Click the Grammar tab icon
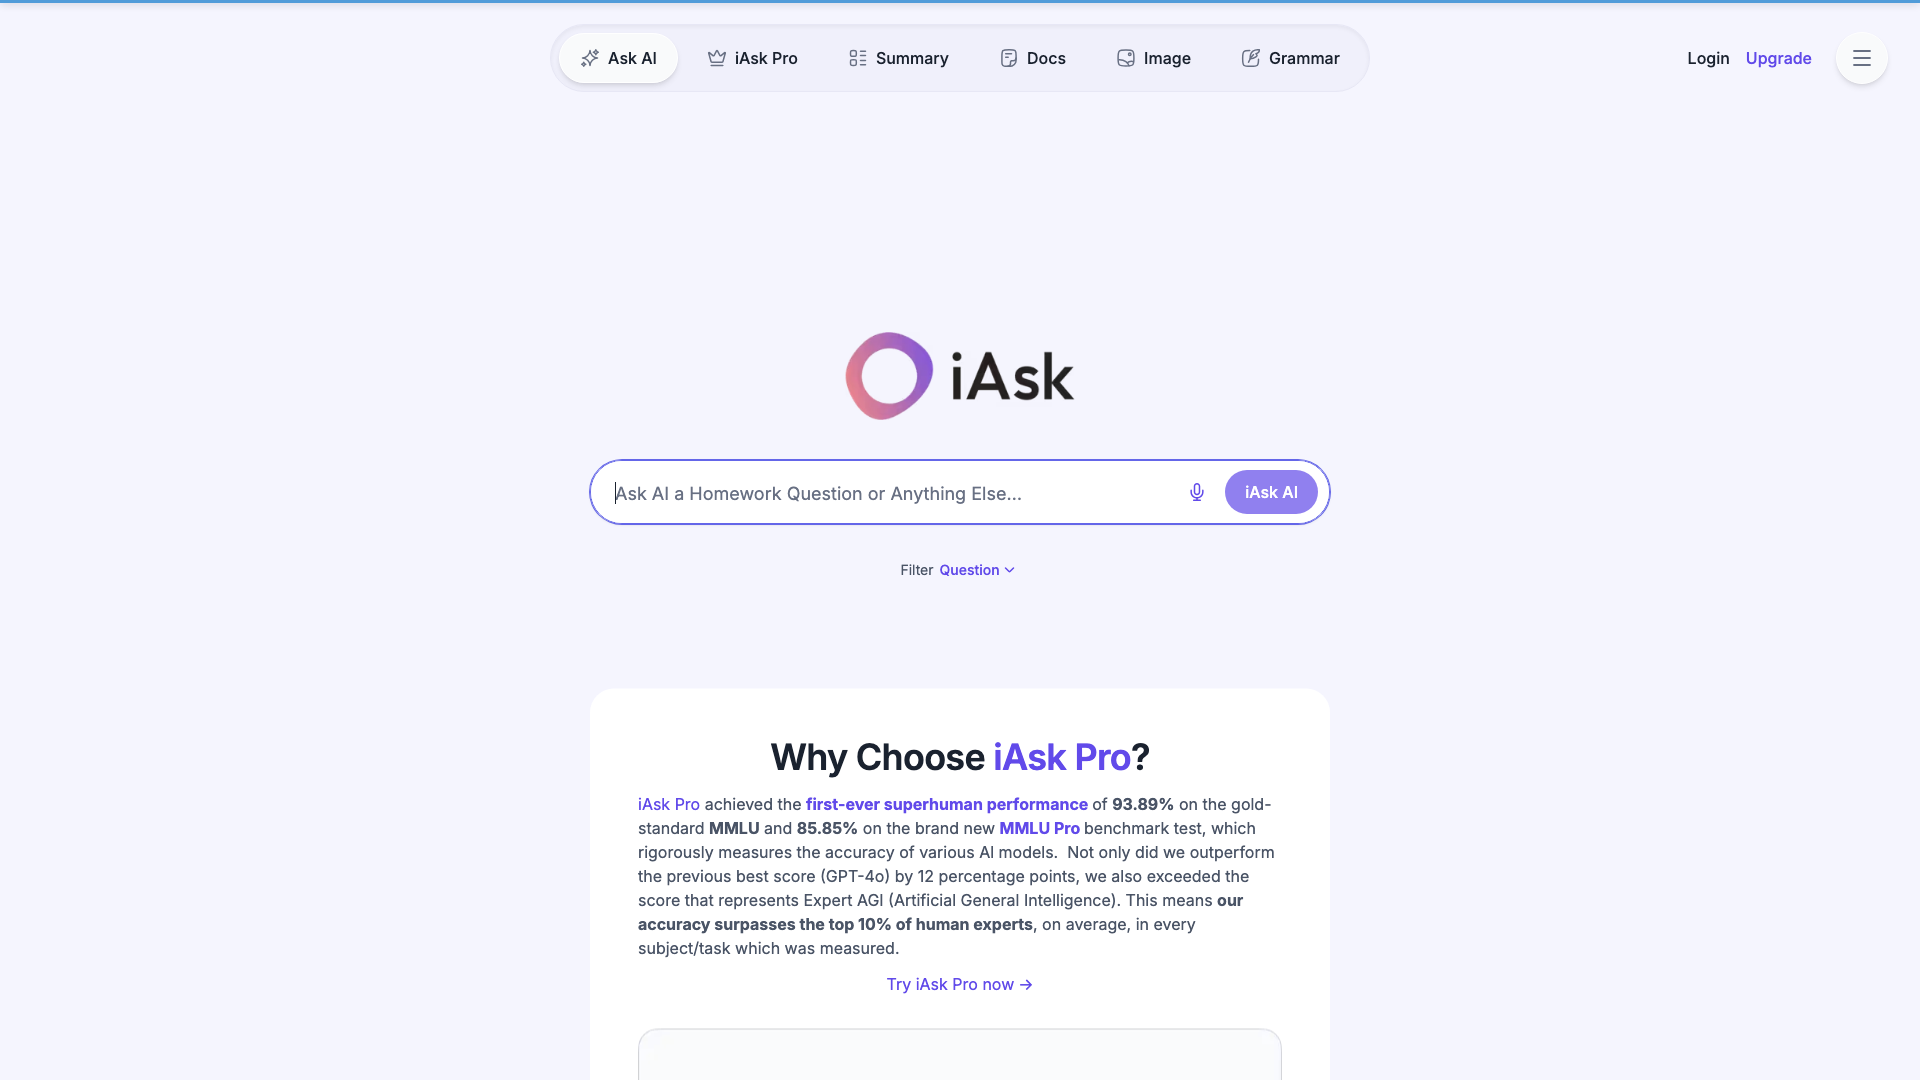 click(x=1249, y=58)
